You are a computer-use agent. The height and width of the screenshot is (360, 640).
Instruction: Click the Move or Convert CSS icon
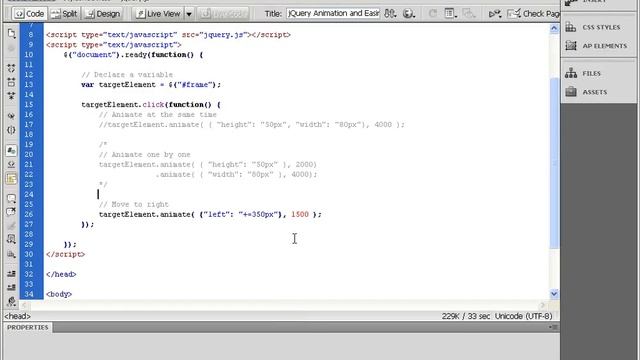click(x=11, y=254)
